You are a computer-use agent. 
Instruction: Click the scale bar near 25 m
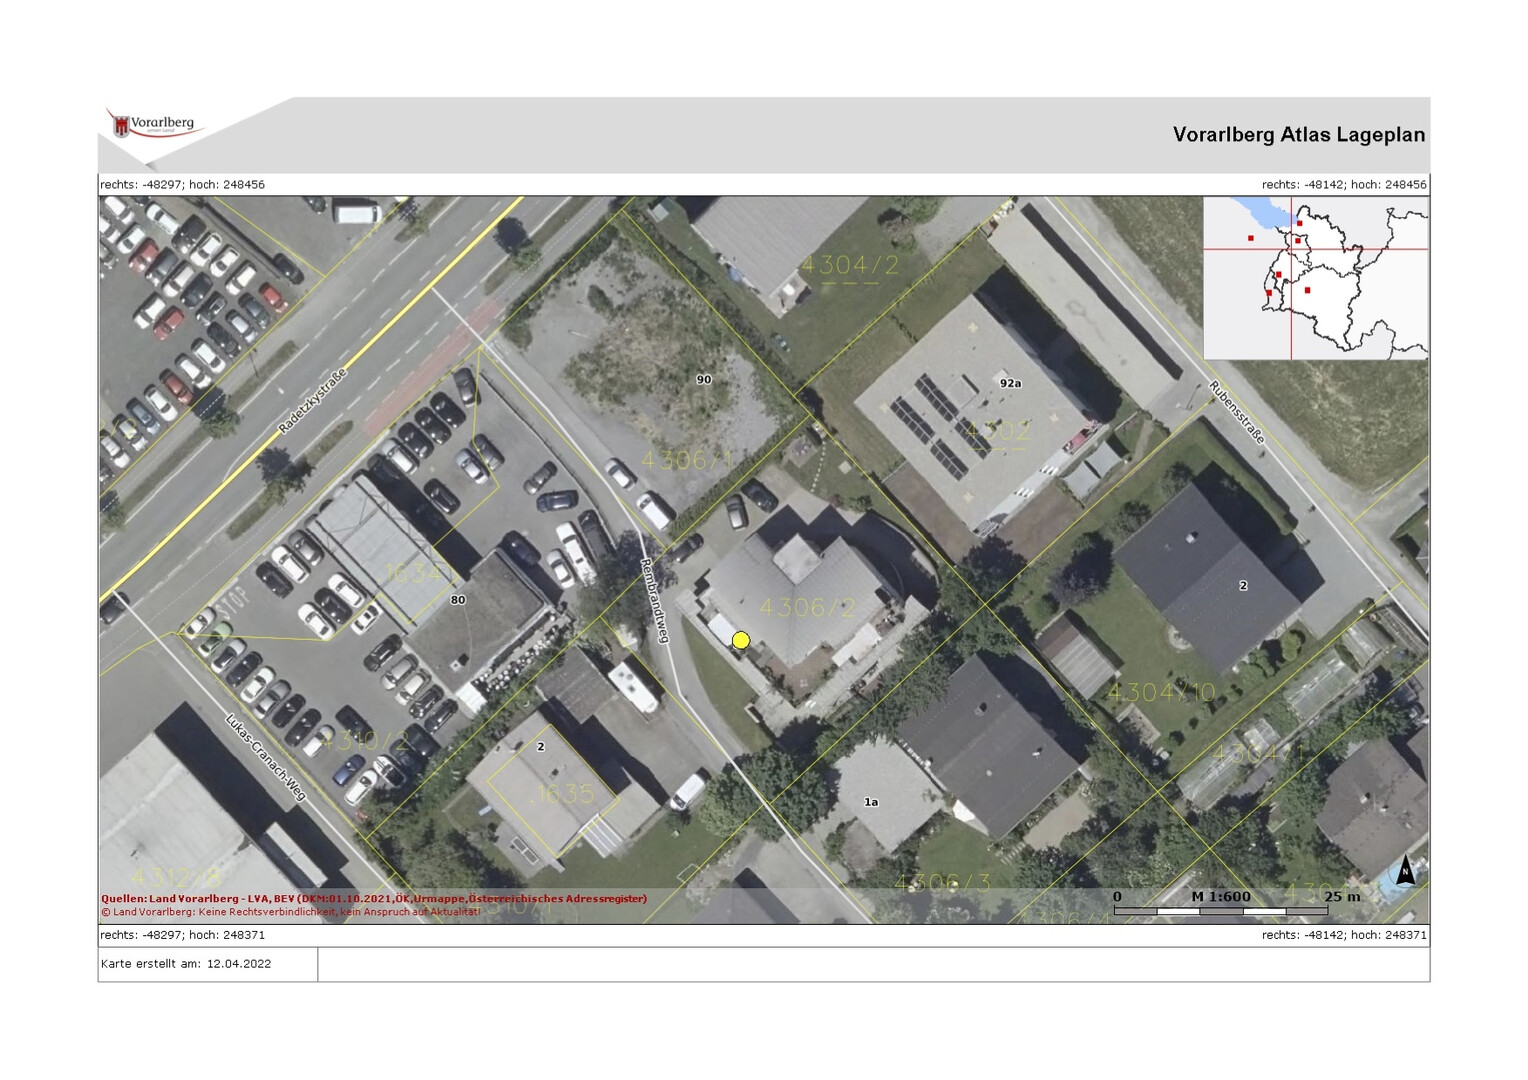[1220, 911]
